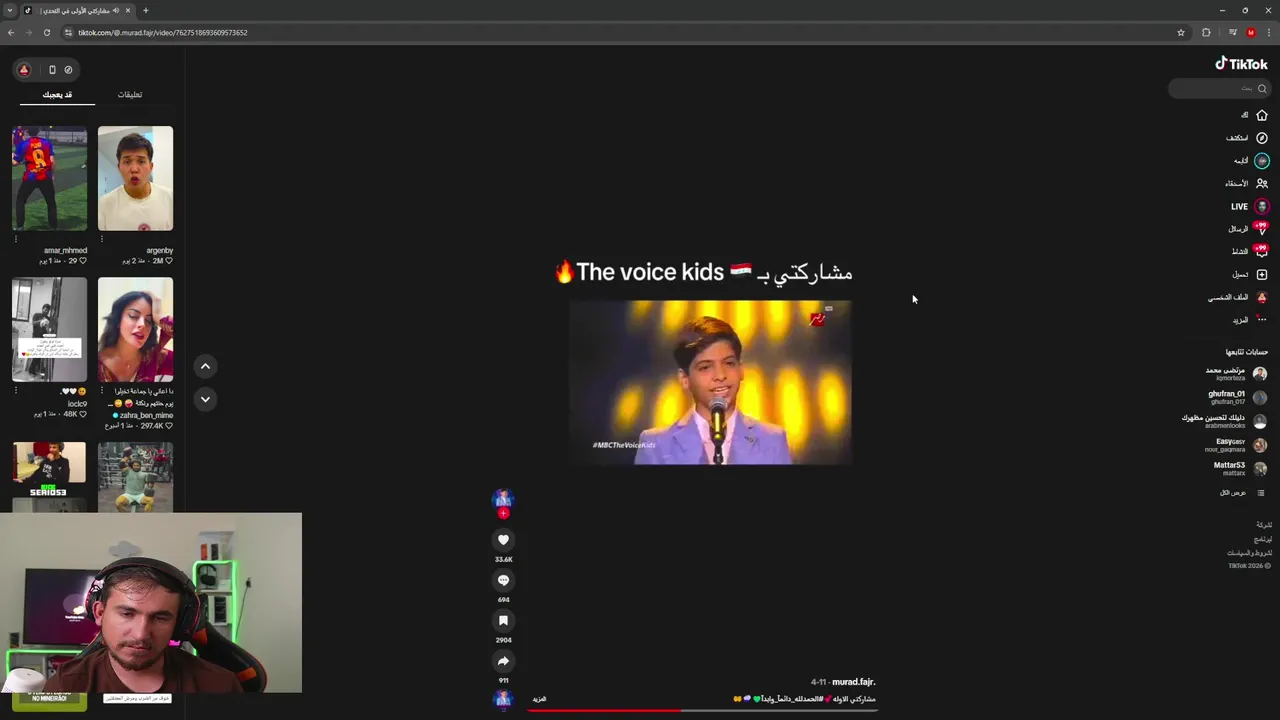The width and height of the screenshot is (1280, 720).
Task: Switch to the 'تعليقات' comments tab
Action: 130,95
